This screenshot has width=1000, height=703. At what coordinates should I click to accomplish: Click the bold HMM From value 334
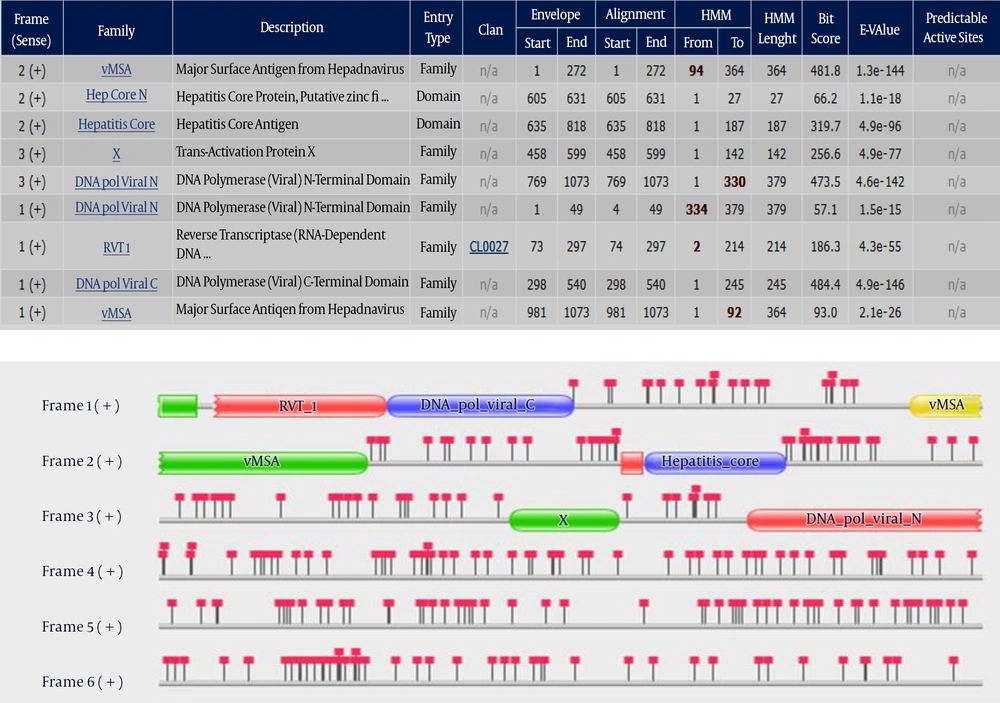(696, 209)
